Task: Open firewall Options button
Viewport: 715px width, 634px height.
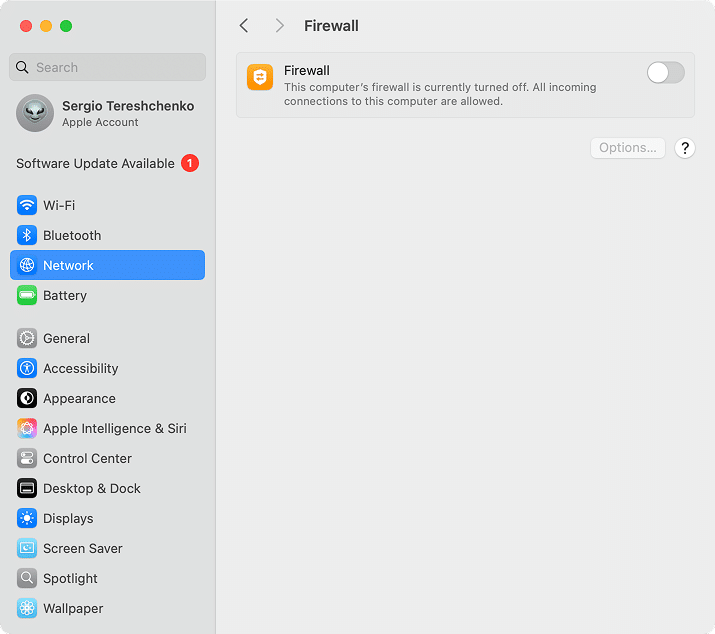Action: tap(627, 148)
